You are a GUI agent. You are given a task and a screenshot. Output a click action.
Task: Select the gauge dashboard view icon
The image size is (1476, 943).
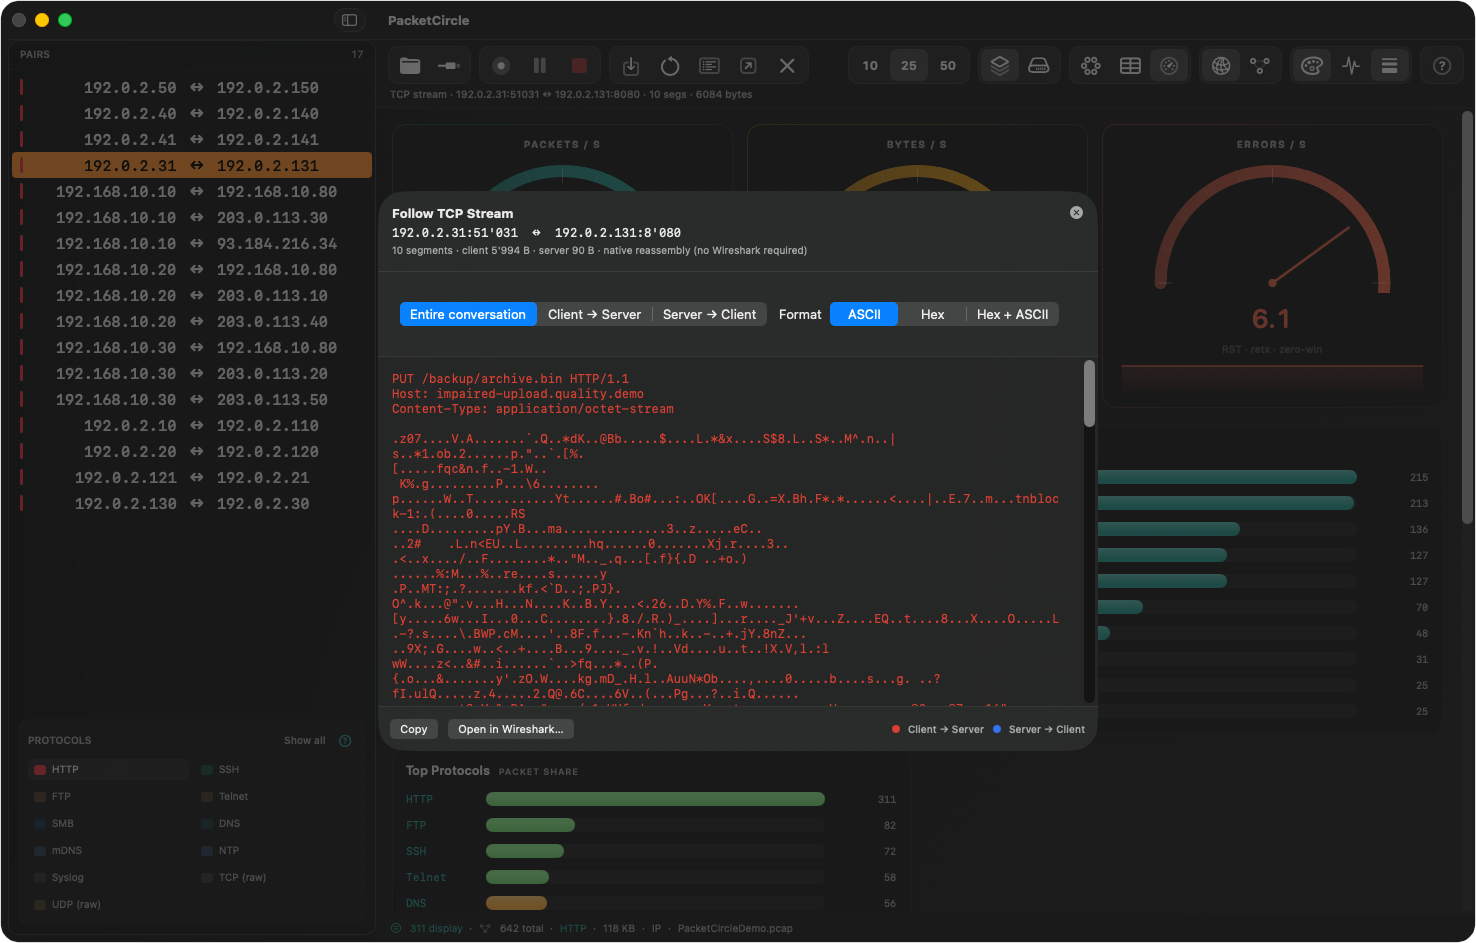1169,66
